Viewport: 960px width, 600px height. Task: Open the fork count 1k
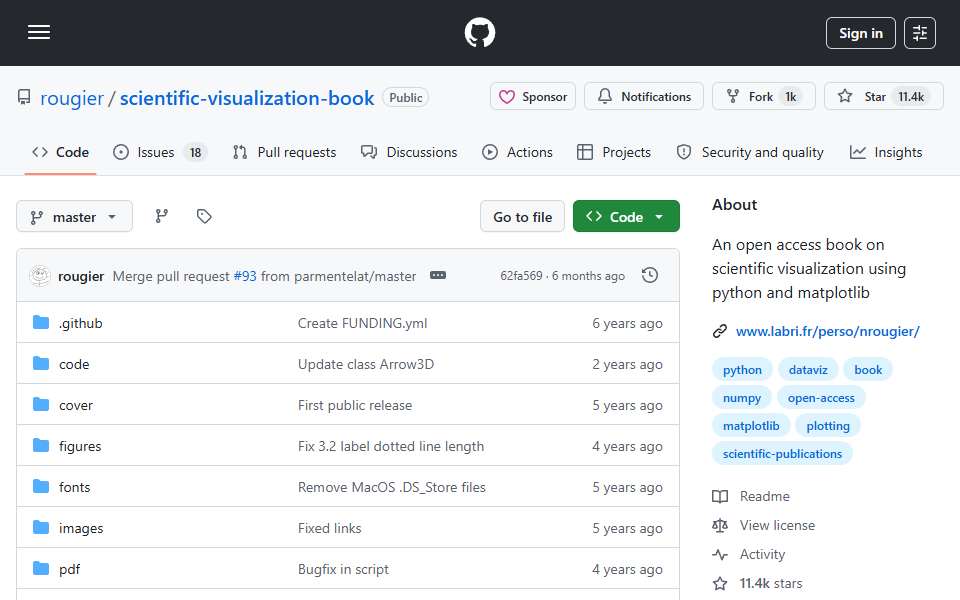(x=791, y=97)
